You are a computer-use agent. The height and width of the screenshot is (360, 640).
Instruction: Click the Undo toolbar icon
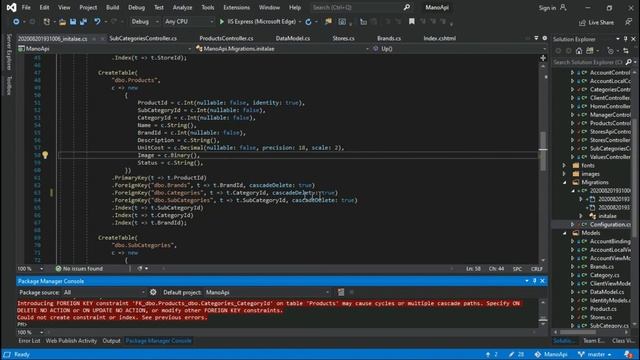click(x=97, y=22)
